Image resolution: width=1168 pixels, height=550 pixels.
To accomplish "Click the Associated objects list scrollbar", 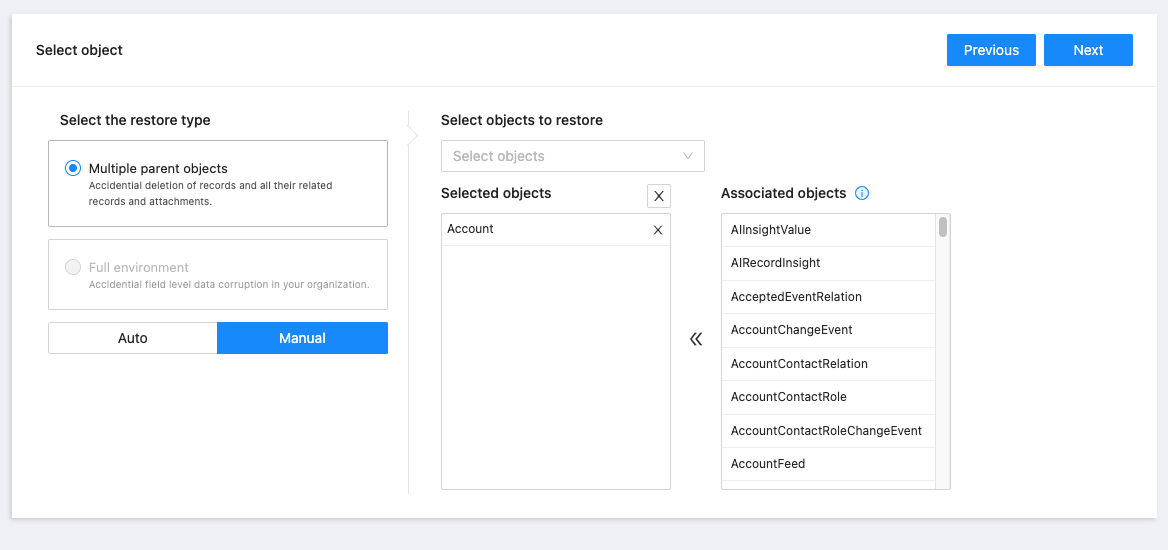I will tap(943, 228).
